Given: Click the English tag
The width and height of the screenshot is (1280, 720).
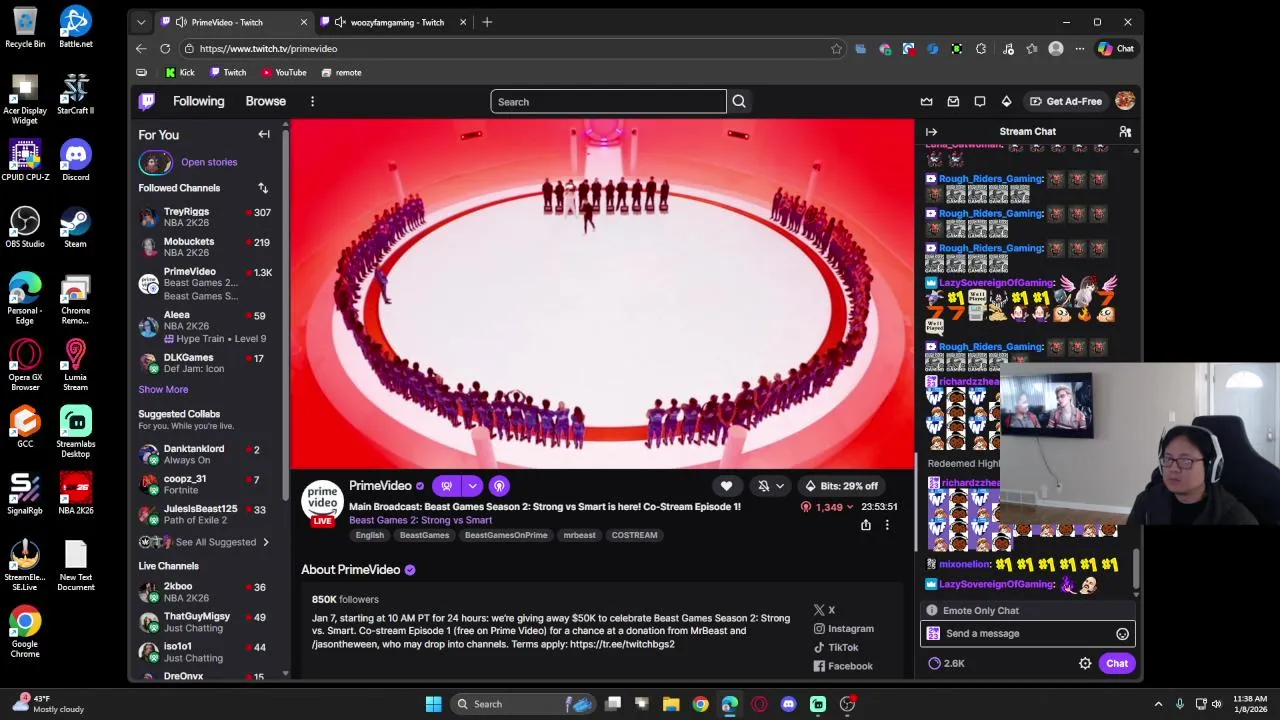Looking at the screenshot, I should coord(369,535).
